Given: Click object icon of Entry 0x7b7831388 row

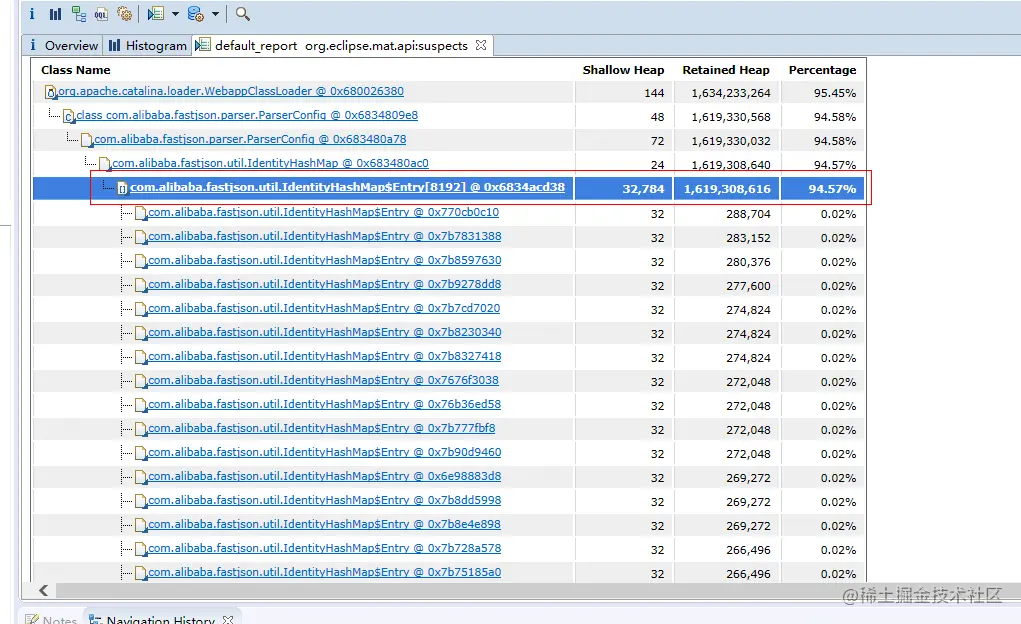Looking at the screenshot, I should pyautogui.click(x=141, y=238).
